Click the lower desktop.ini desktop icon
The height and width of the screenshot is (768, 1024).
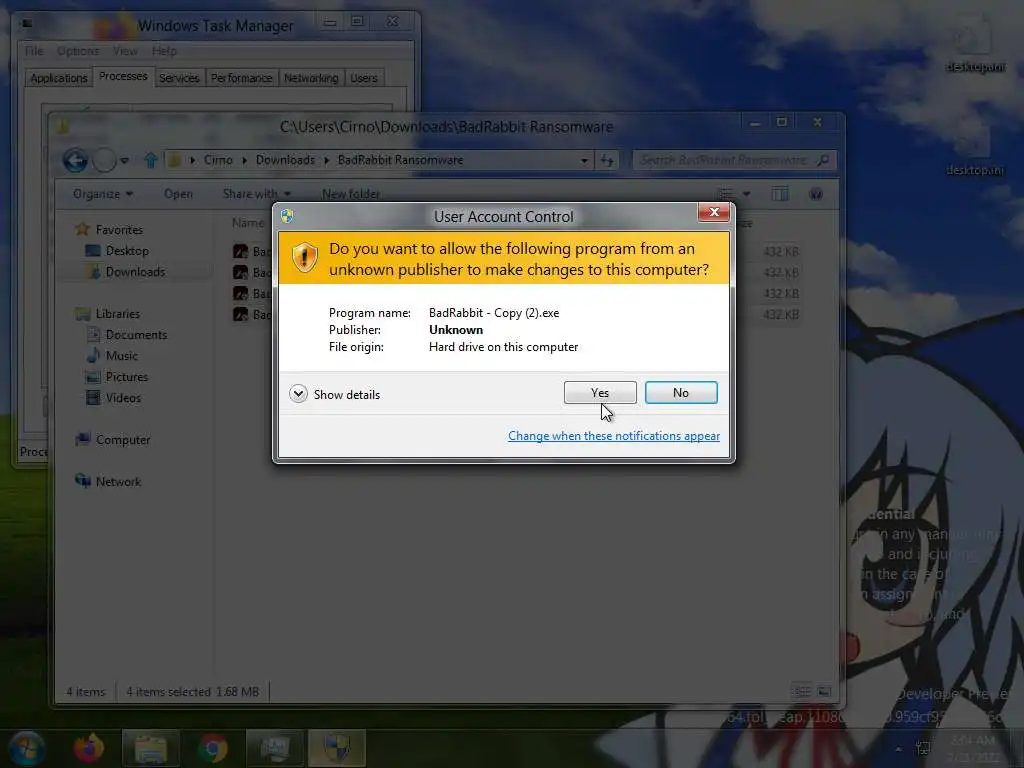point(975,150)
